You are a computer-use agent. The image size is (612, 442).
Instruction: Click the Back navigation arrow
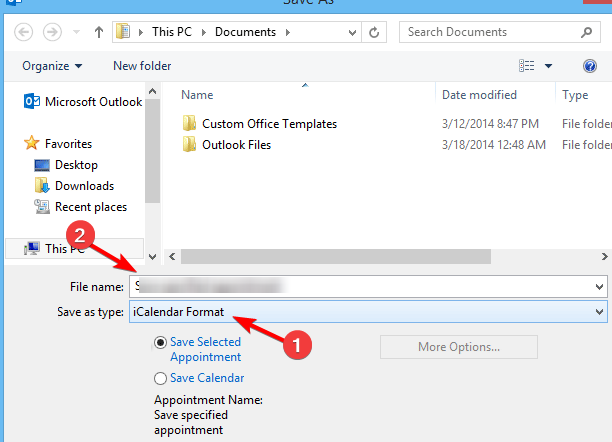click(23, 32)
